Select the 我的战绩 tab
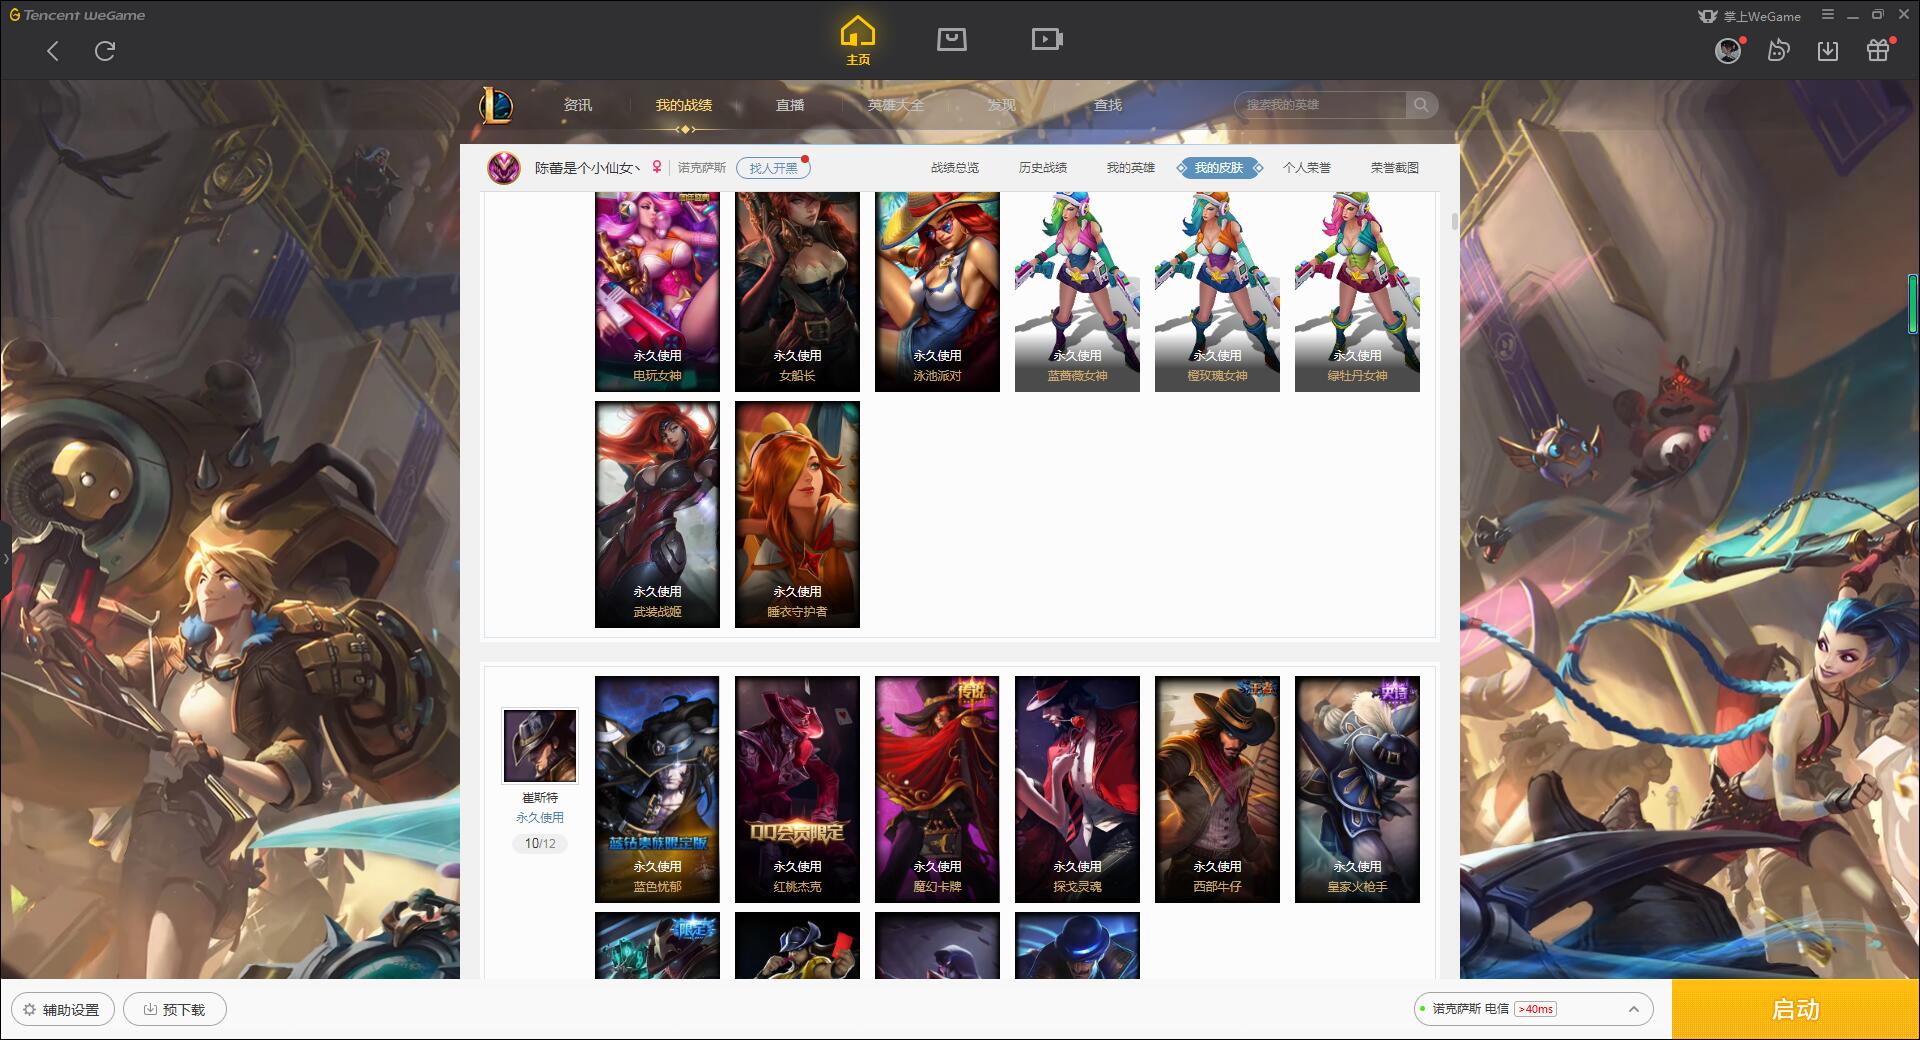Screen dimensions: 1920x1040 (684, 105)
